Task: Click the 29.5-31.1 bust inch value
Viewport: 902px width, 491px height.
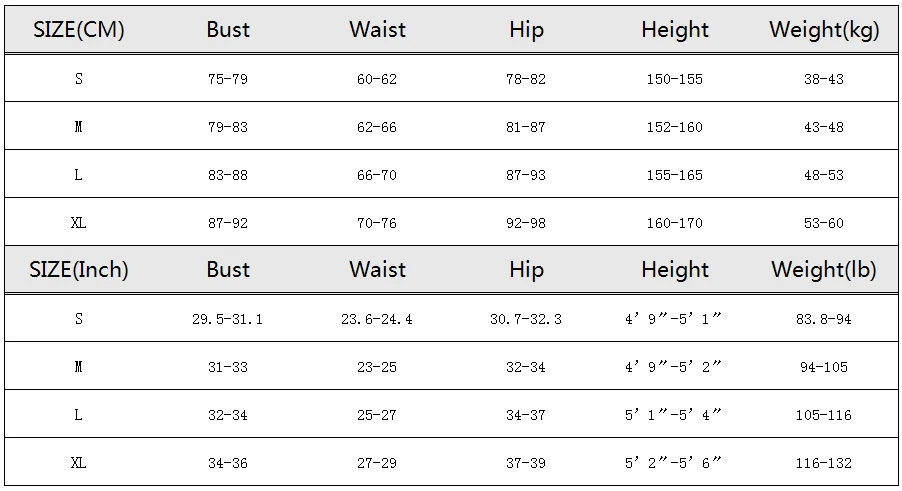Action: point(228,319)
